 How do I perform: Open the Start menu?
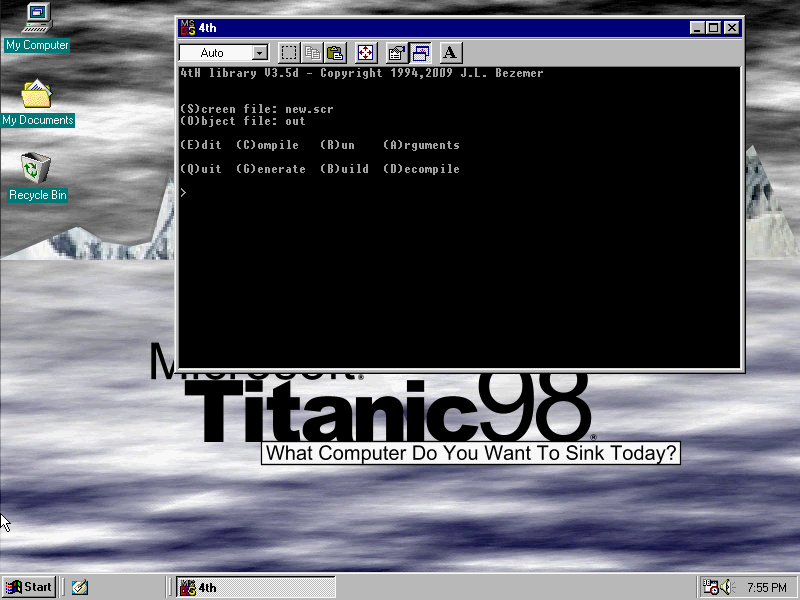click(x=29, y=587)
